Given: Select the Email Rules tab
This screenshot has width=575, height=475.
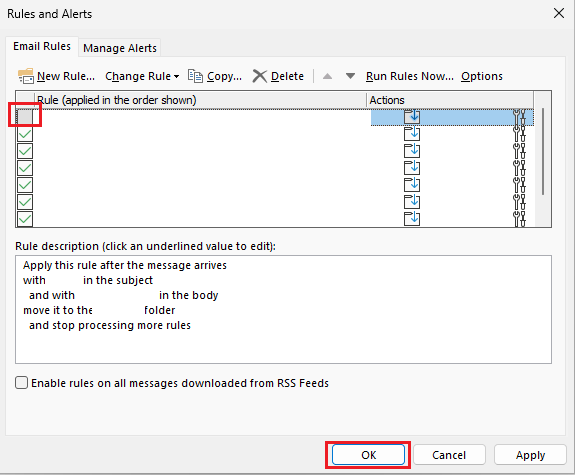Looking at the screenshot, I should point(42,46).
